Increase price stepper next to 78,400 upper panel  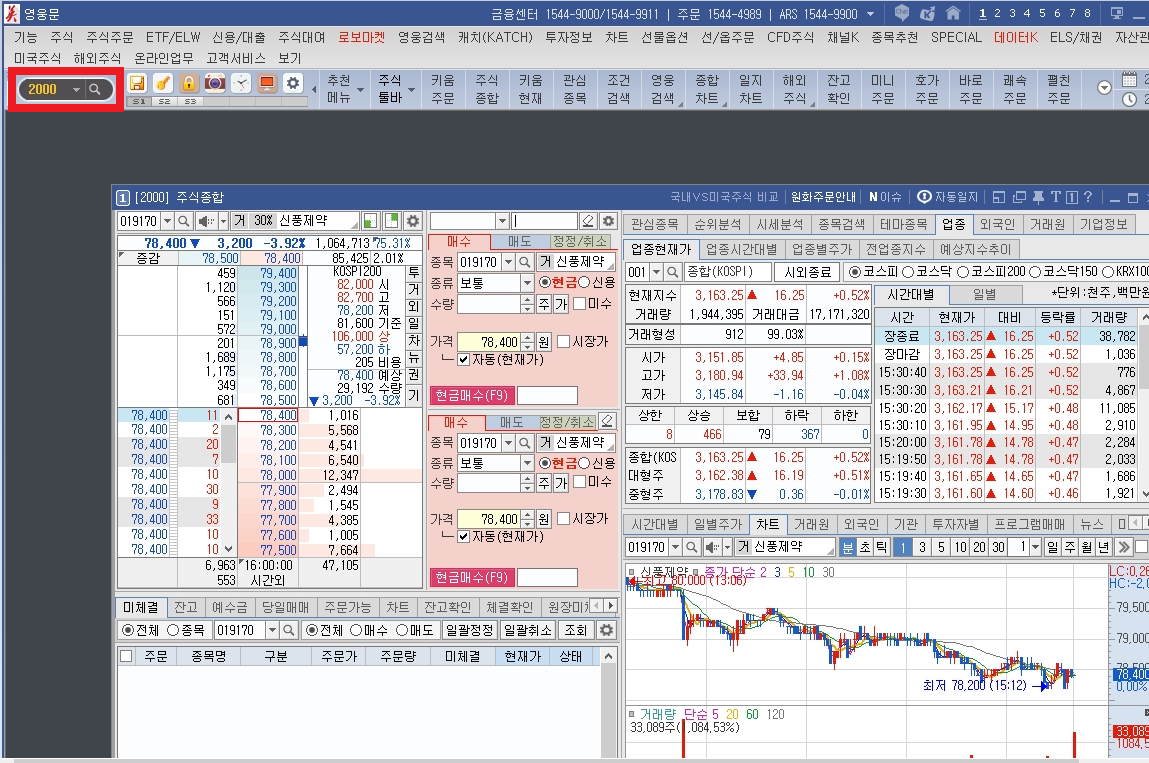[x=528, y=338]
